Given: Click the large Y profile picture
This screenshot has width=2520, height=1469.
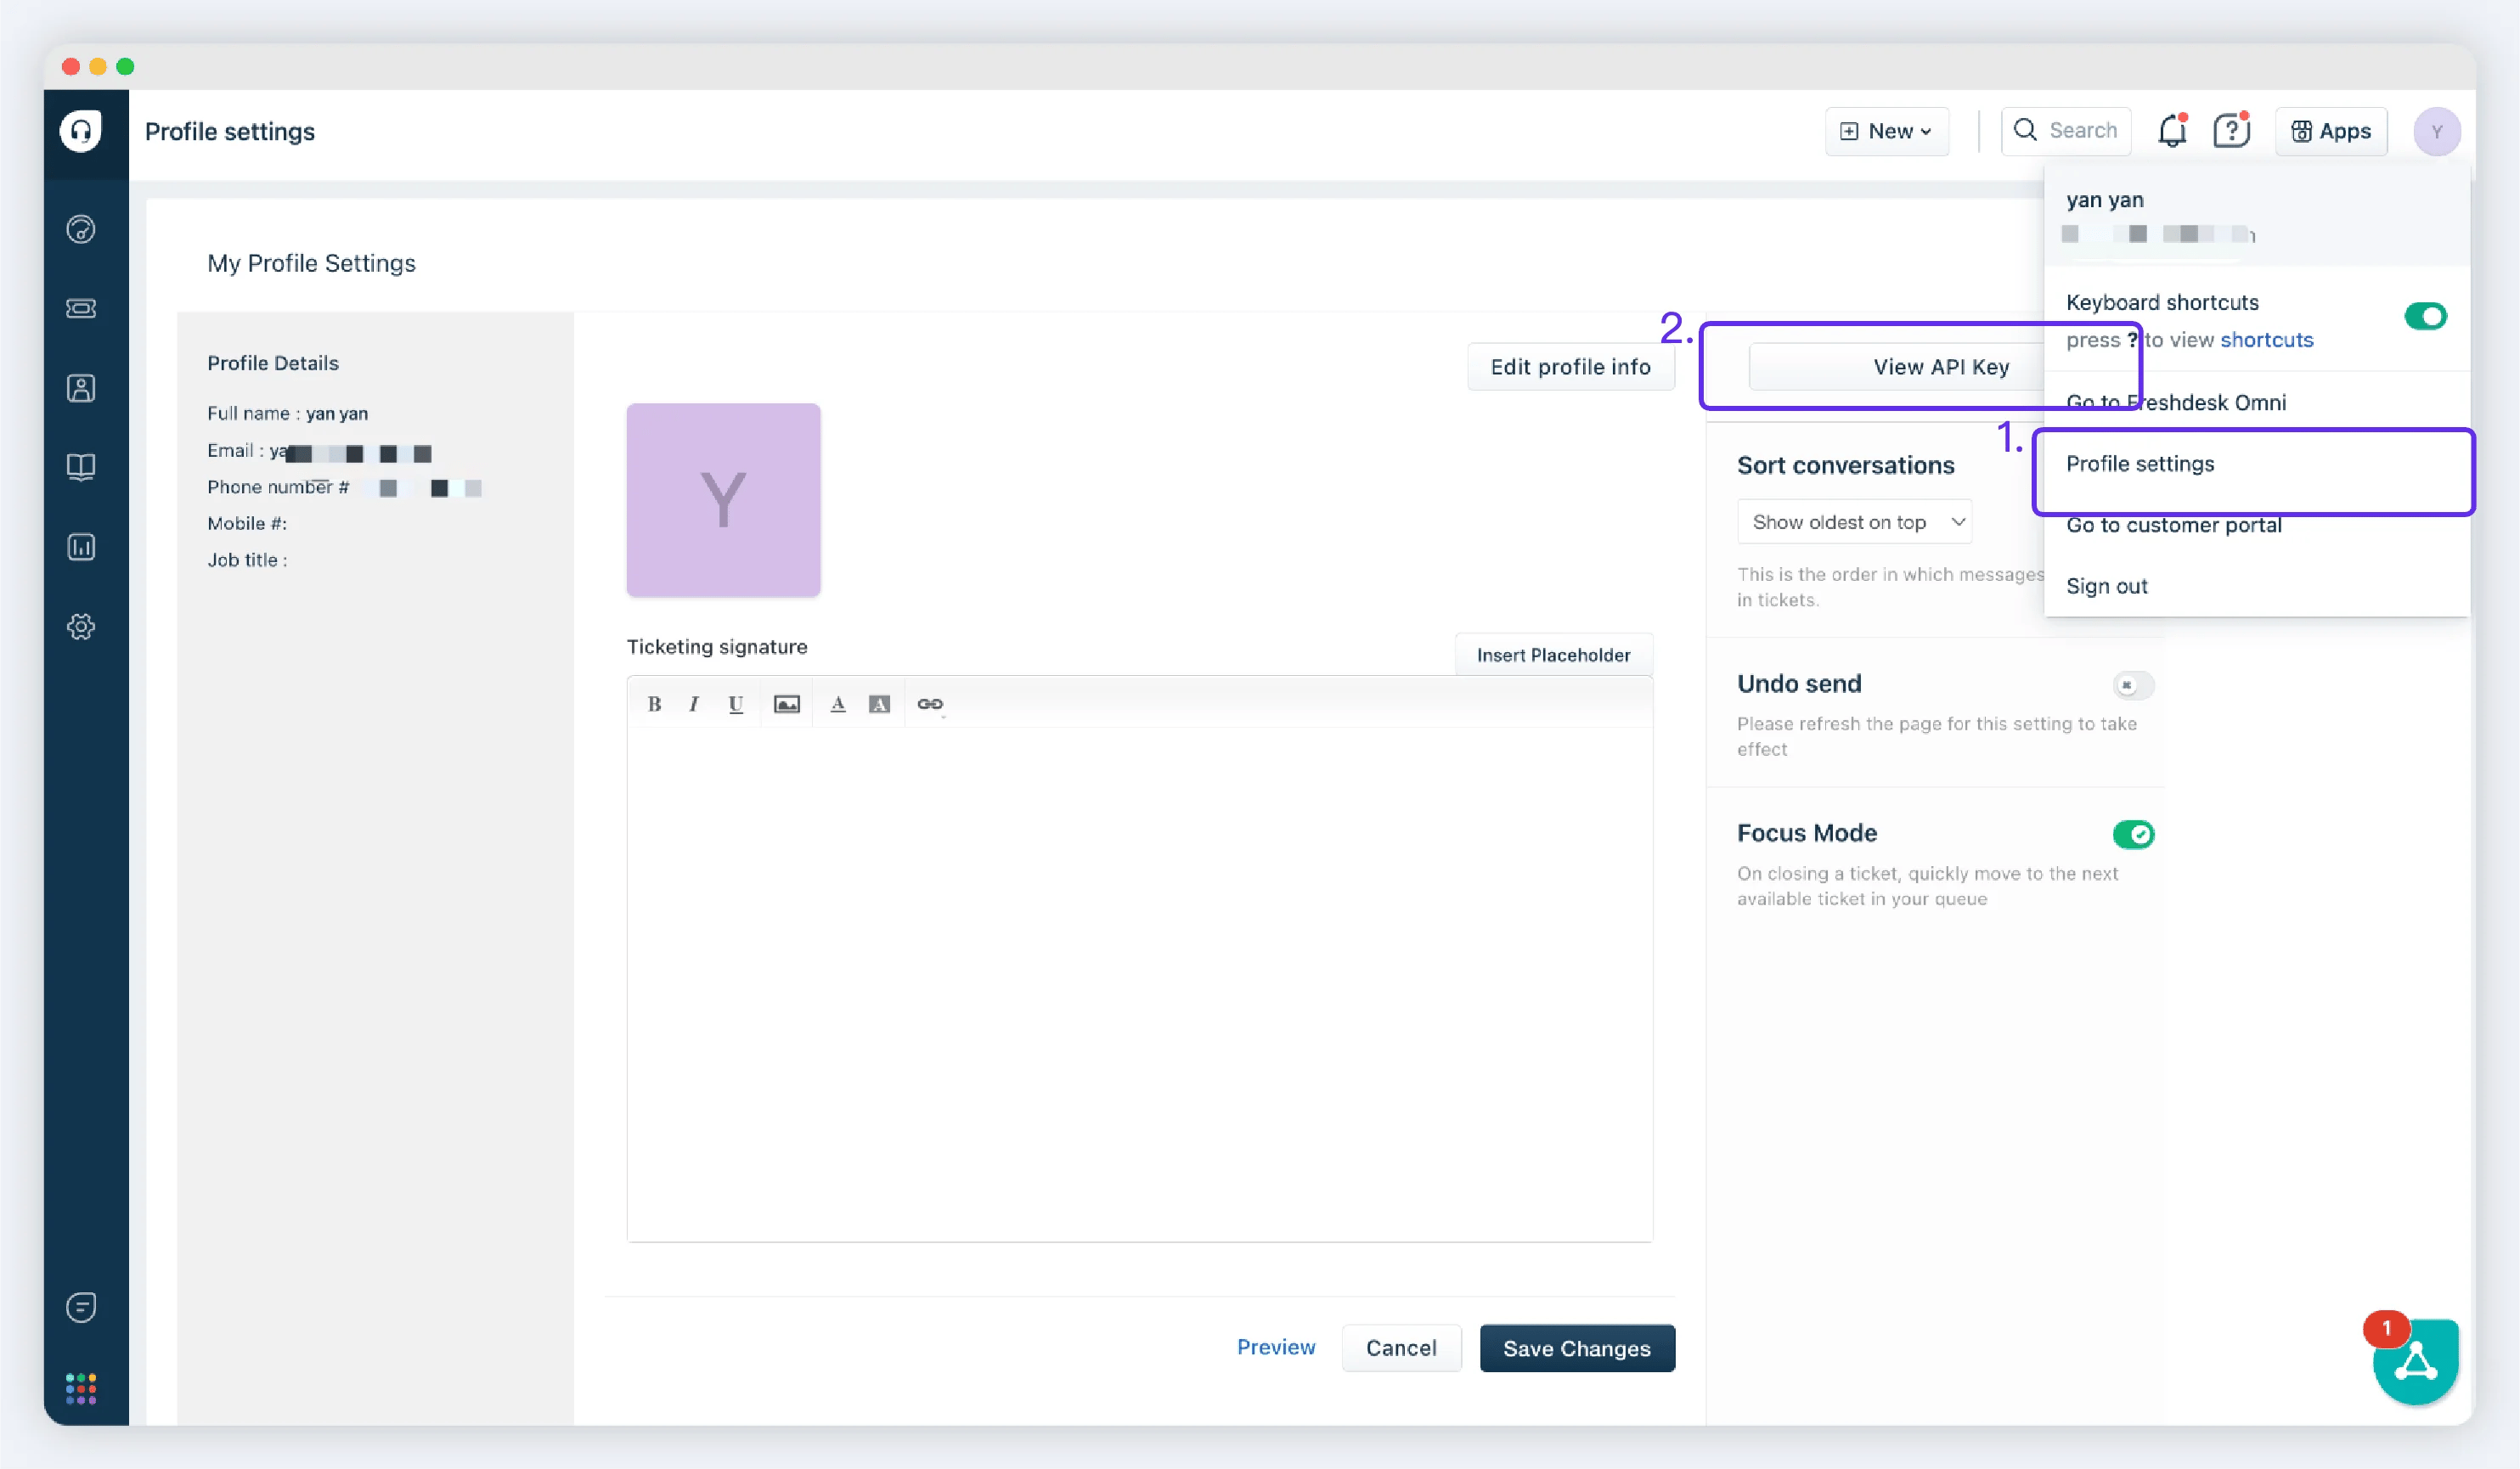Looking at the screenshot, I should pyautogui.click(x=723, y=500).
